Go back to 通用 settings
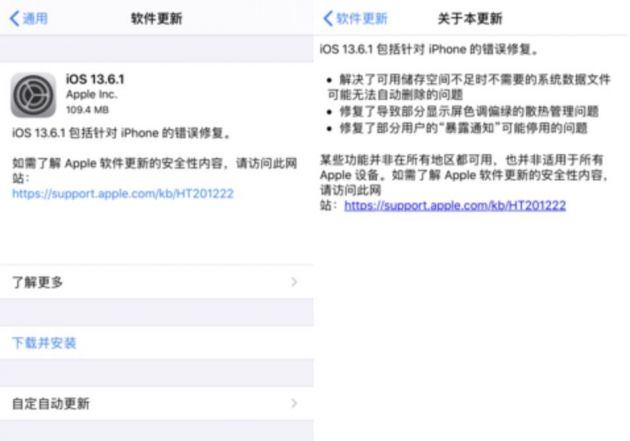Viewport: 630px width, 441px height. coord(29,18)
